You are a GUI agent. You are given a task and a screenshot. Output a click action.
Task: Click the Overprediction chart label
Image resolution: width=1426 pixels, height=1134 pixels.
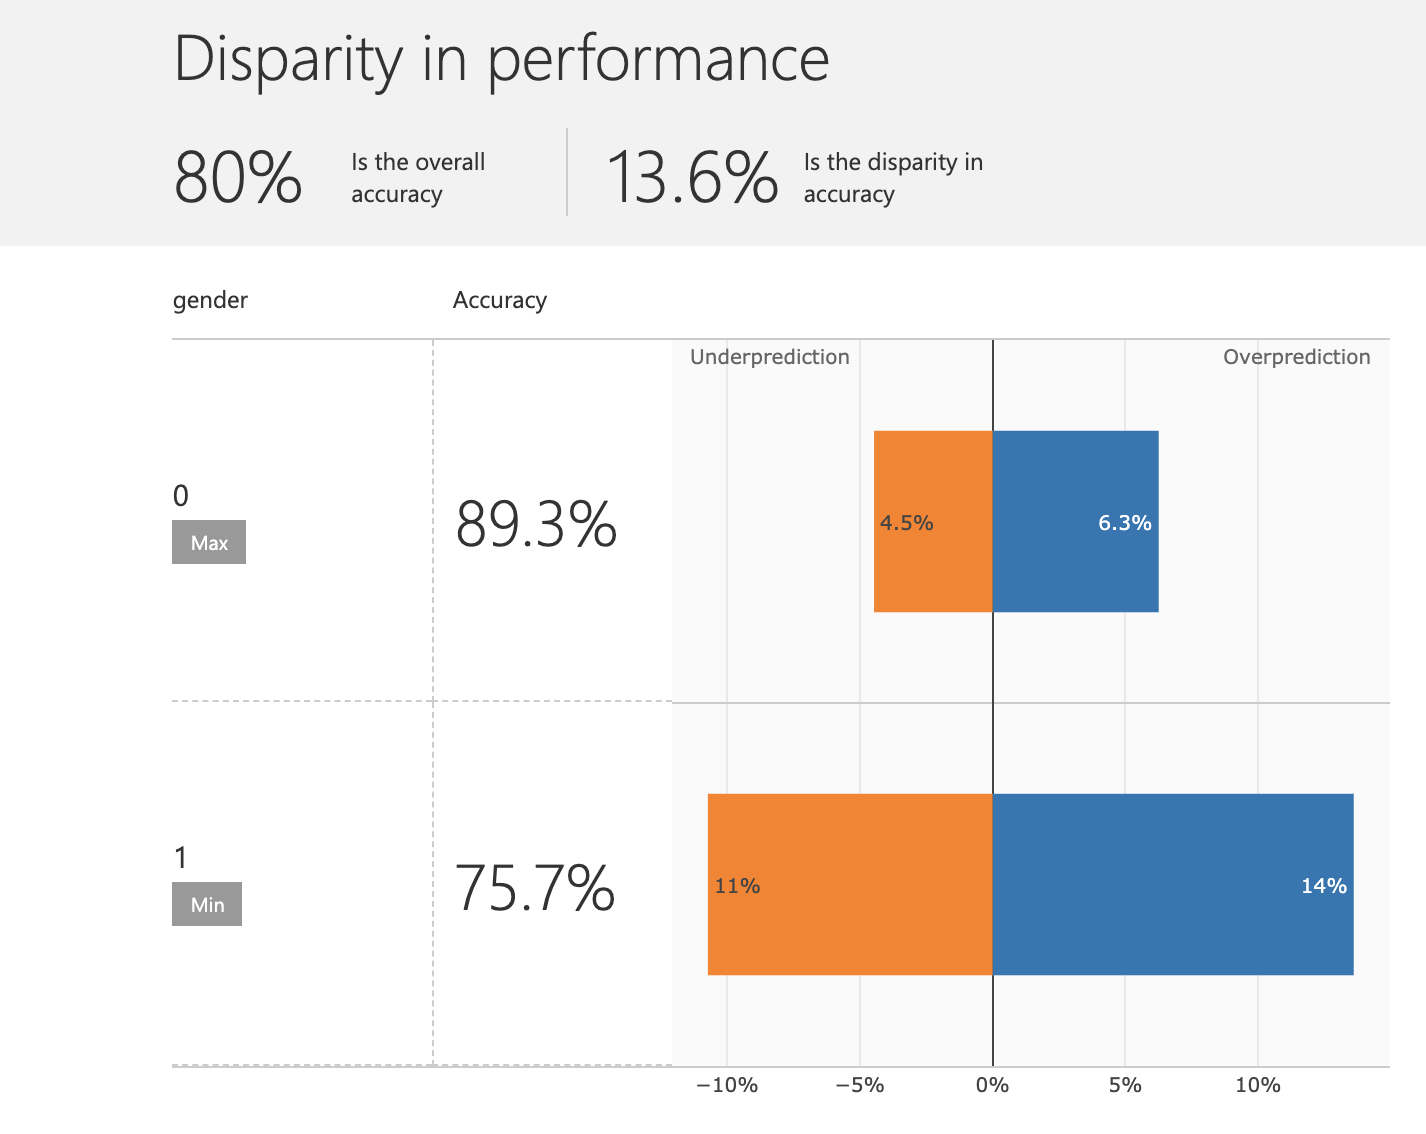click(x=1296, y=357)
